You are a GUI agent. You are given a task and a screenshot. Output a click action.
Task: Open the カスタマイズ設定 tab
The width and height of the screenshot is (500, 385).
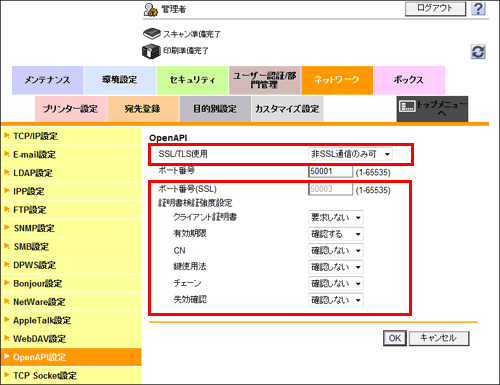coord(287,109)
